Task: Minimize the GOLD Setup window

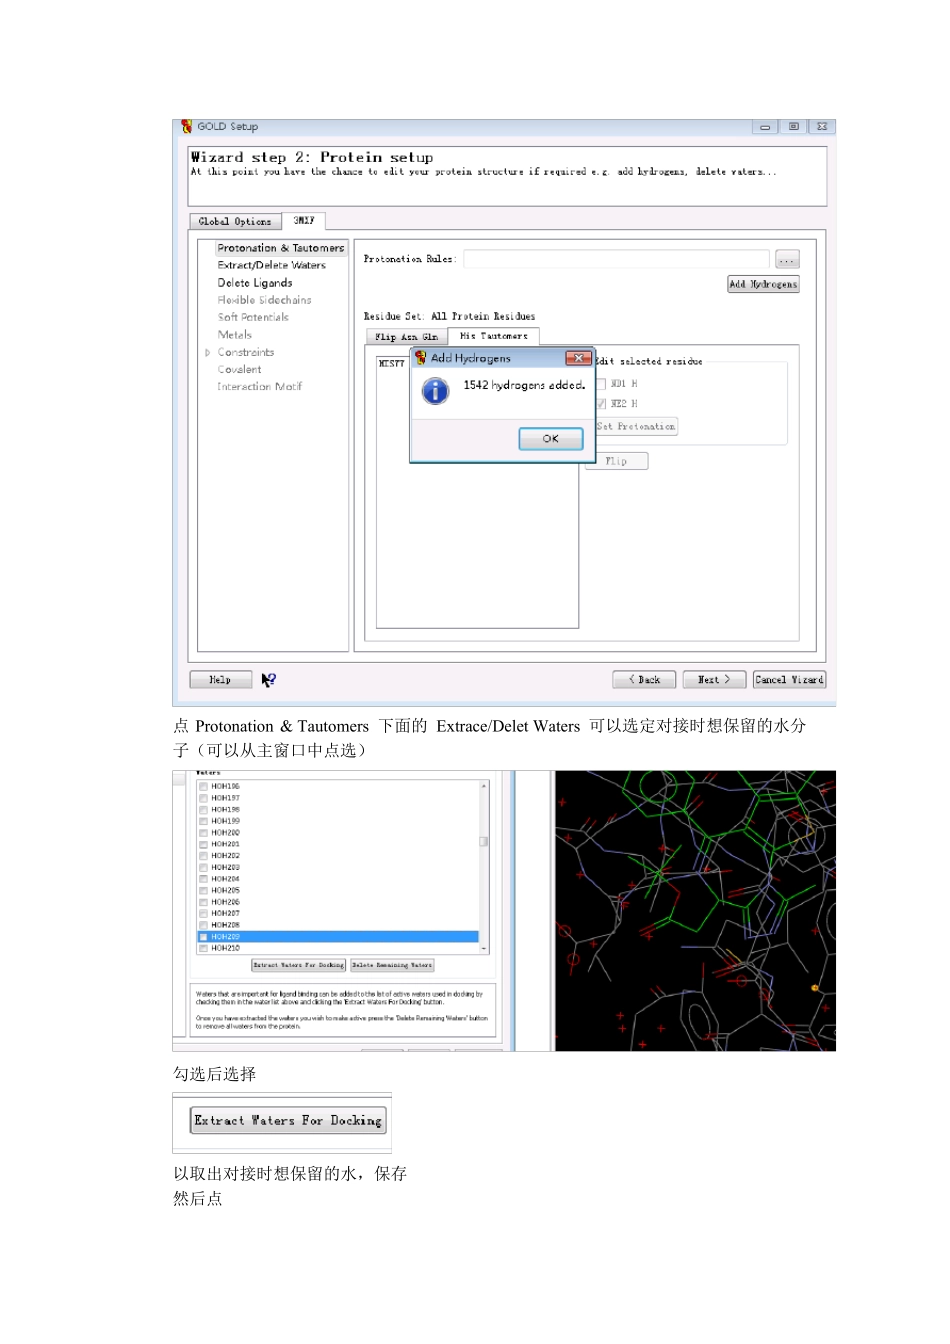Action: [765, 127]
